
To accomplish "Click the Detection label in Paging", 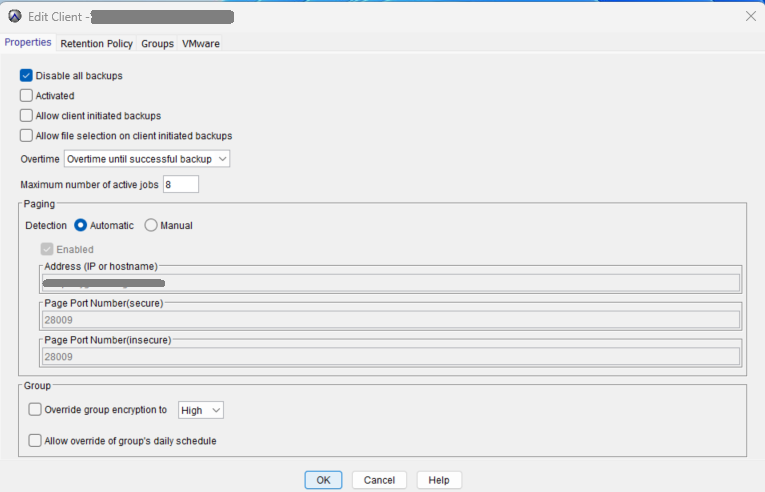I will click(x=46, y=226).
